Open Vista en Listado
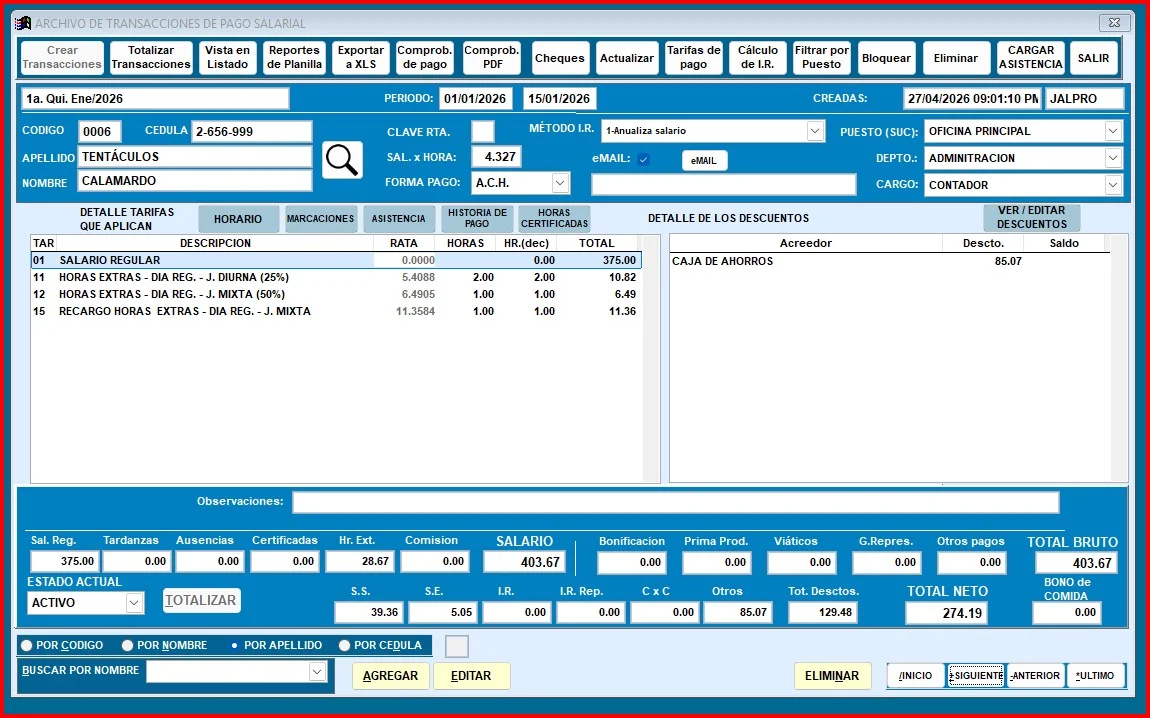Screen dimensions: 1150x718 click(227, 58)
